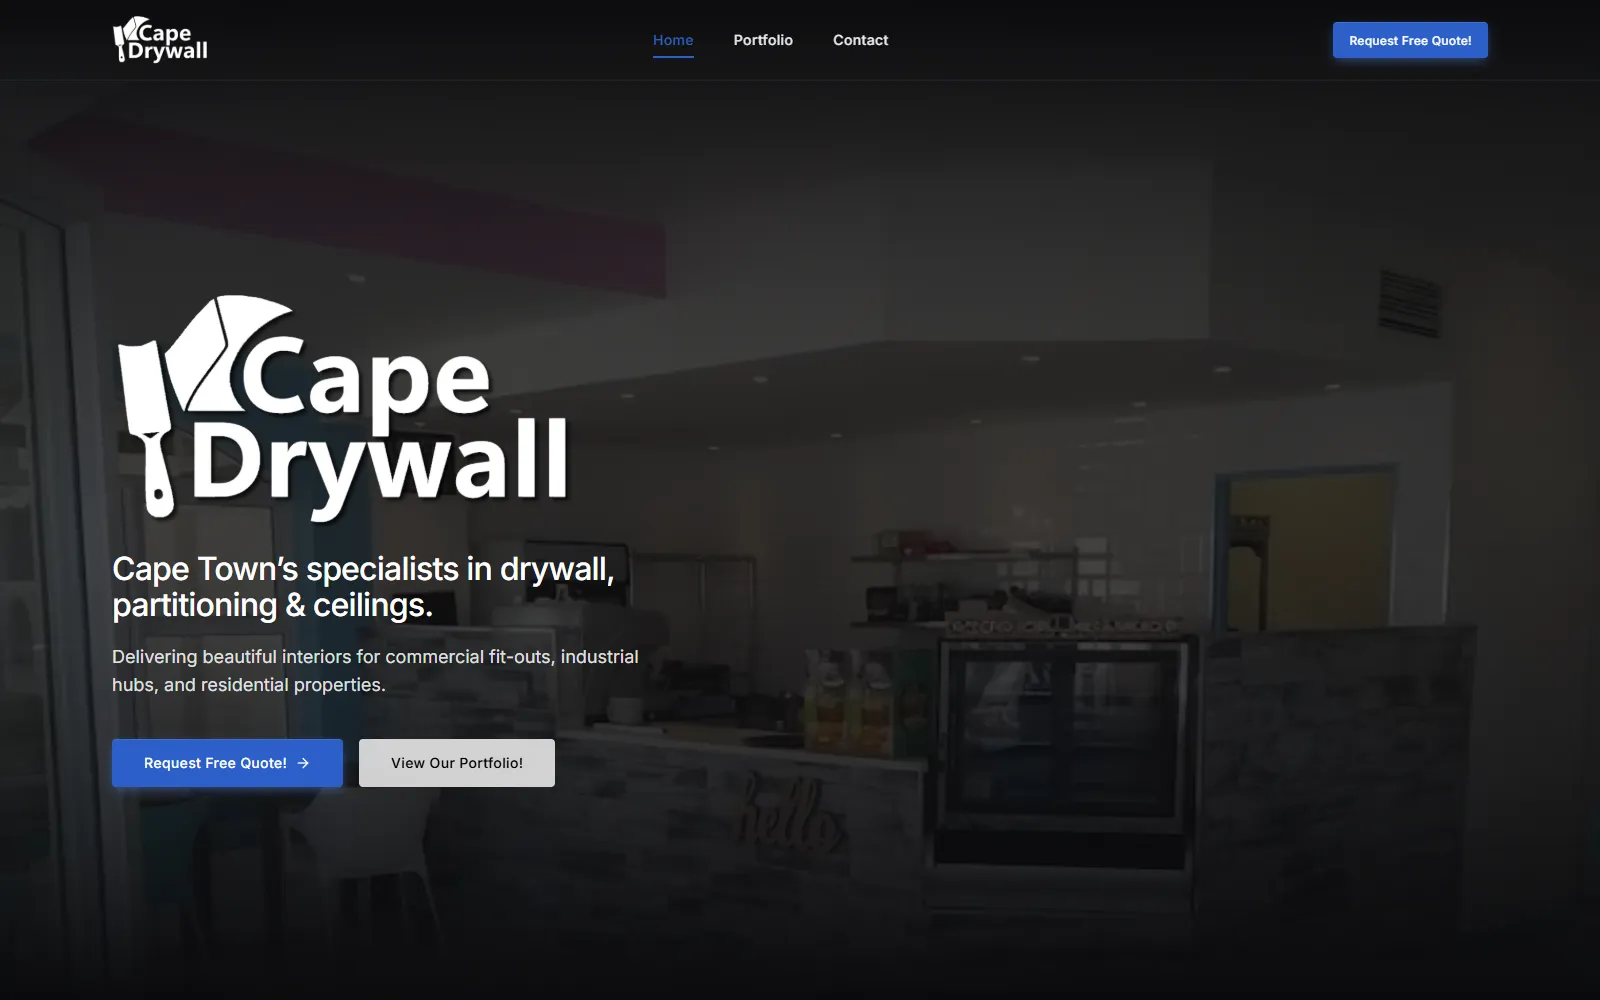Click the arrow icon inside hero quote button
The height and width of the screenshot is (1000, 1600).
[303, 763]
